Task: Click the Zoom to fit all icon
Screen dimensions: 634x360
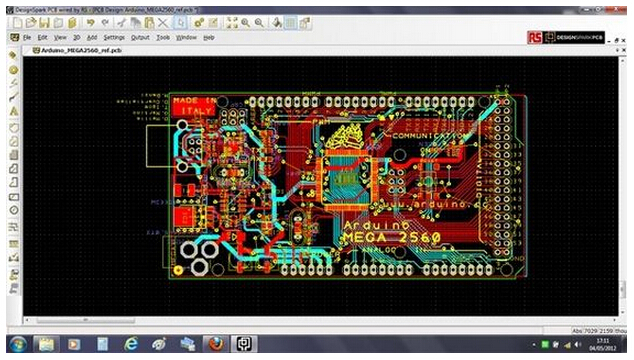Action: coord(232,23)
